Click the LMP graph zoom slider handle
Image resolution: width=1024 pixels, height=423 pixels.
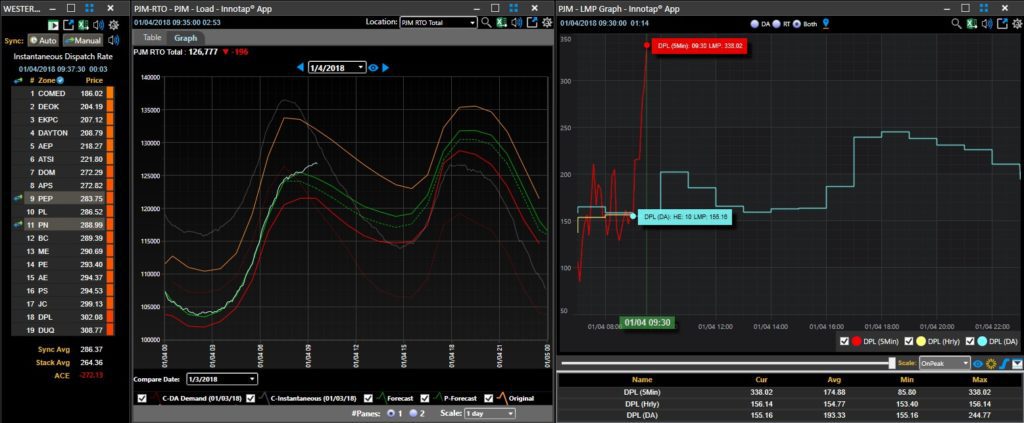pos(892,364)
